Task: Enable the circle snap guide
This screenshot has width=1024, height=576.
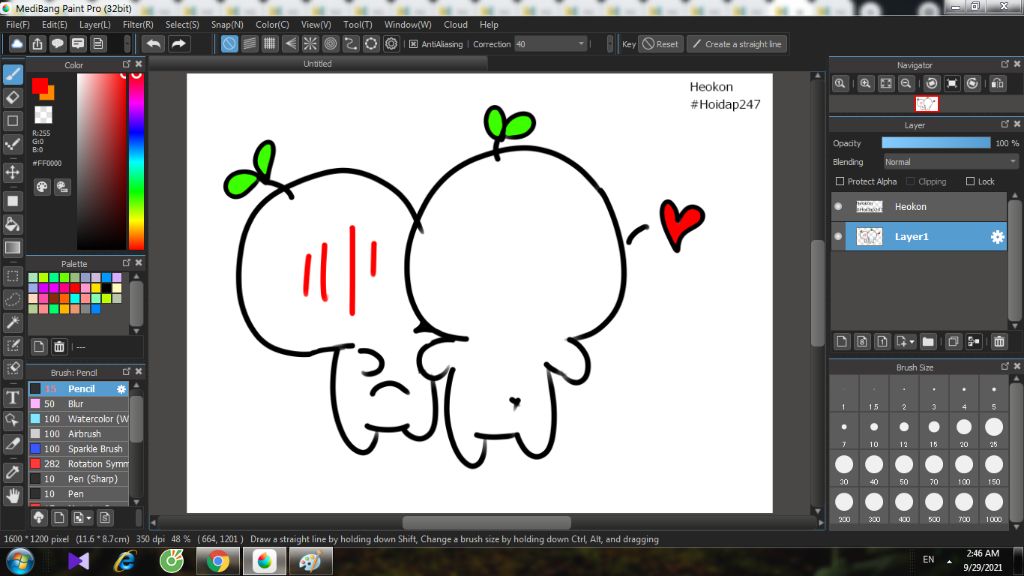Action: click(330, 44)
